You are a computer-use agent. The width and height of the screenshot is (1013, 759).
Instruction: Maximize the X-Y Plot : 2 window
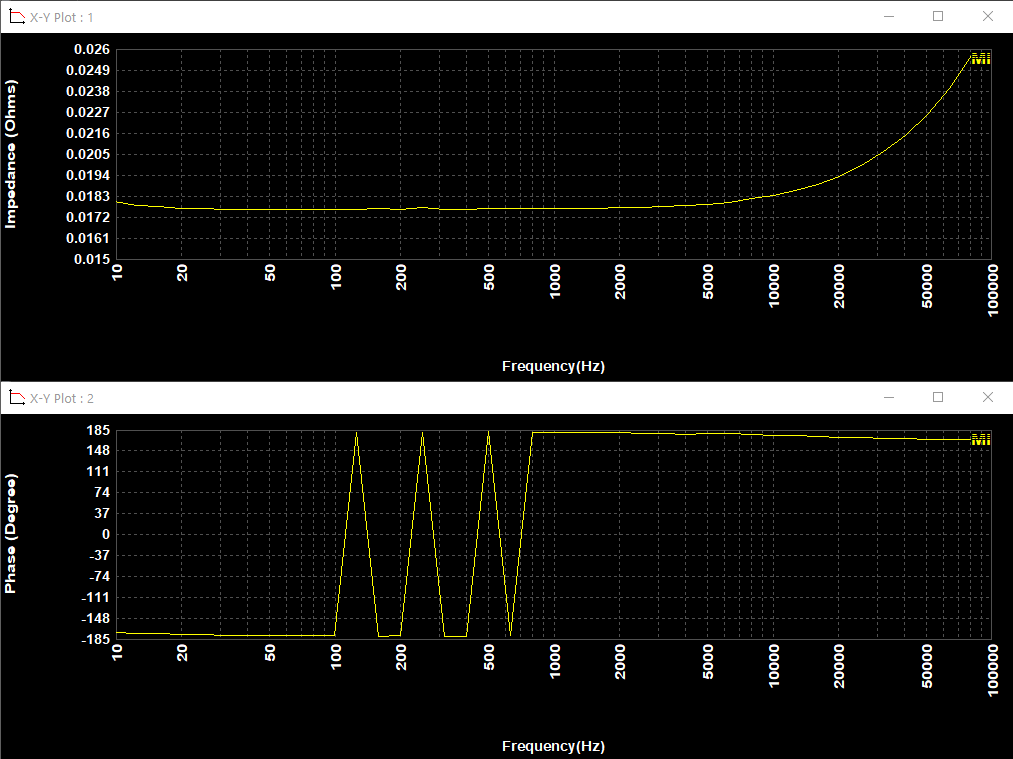click(938, 398)
